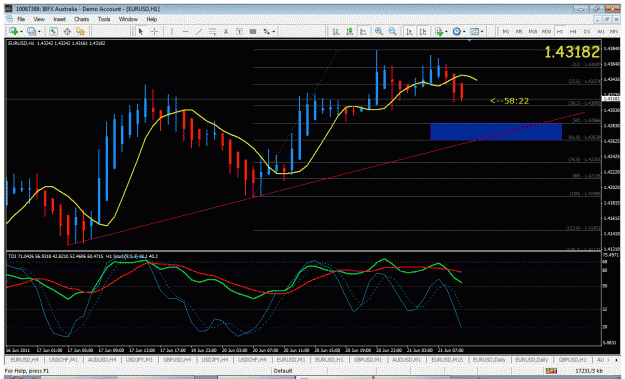The image size is (625, 379).
Task: Switch chart to MN timeframe
Action: [614, 31]
